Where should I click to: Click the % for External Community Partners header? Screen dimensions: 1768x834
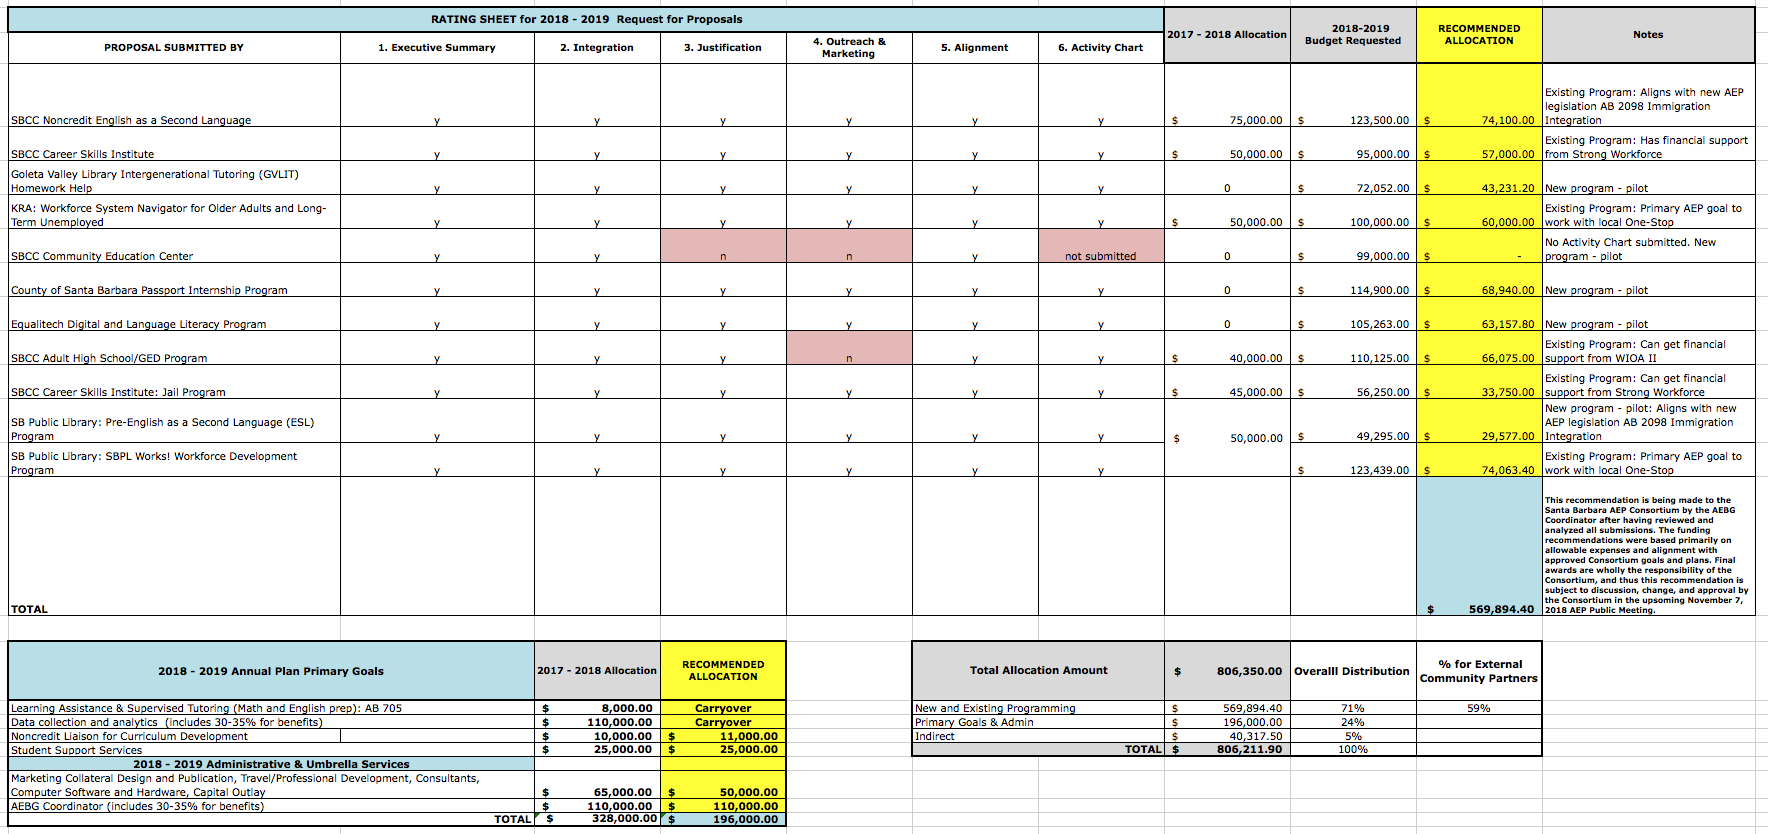(1479, 671)
